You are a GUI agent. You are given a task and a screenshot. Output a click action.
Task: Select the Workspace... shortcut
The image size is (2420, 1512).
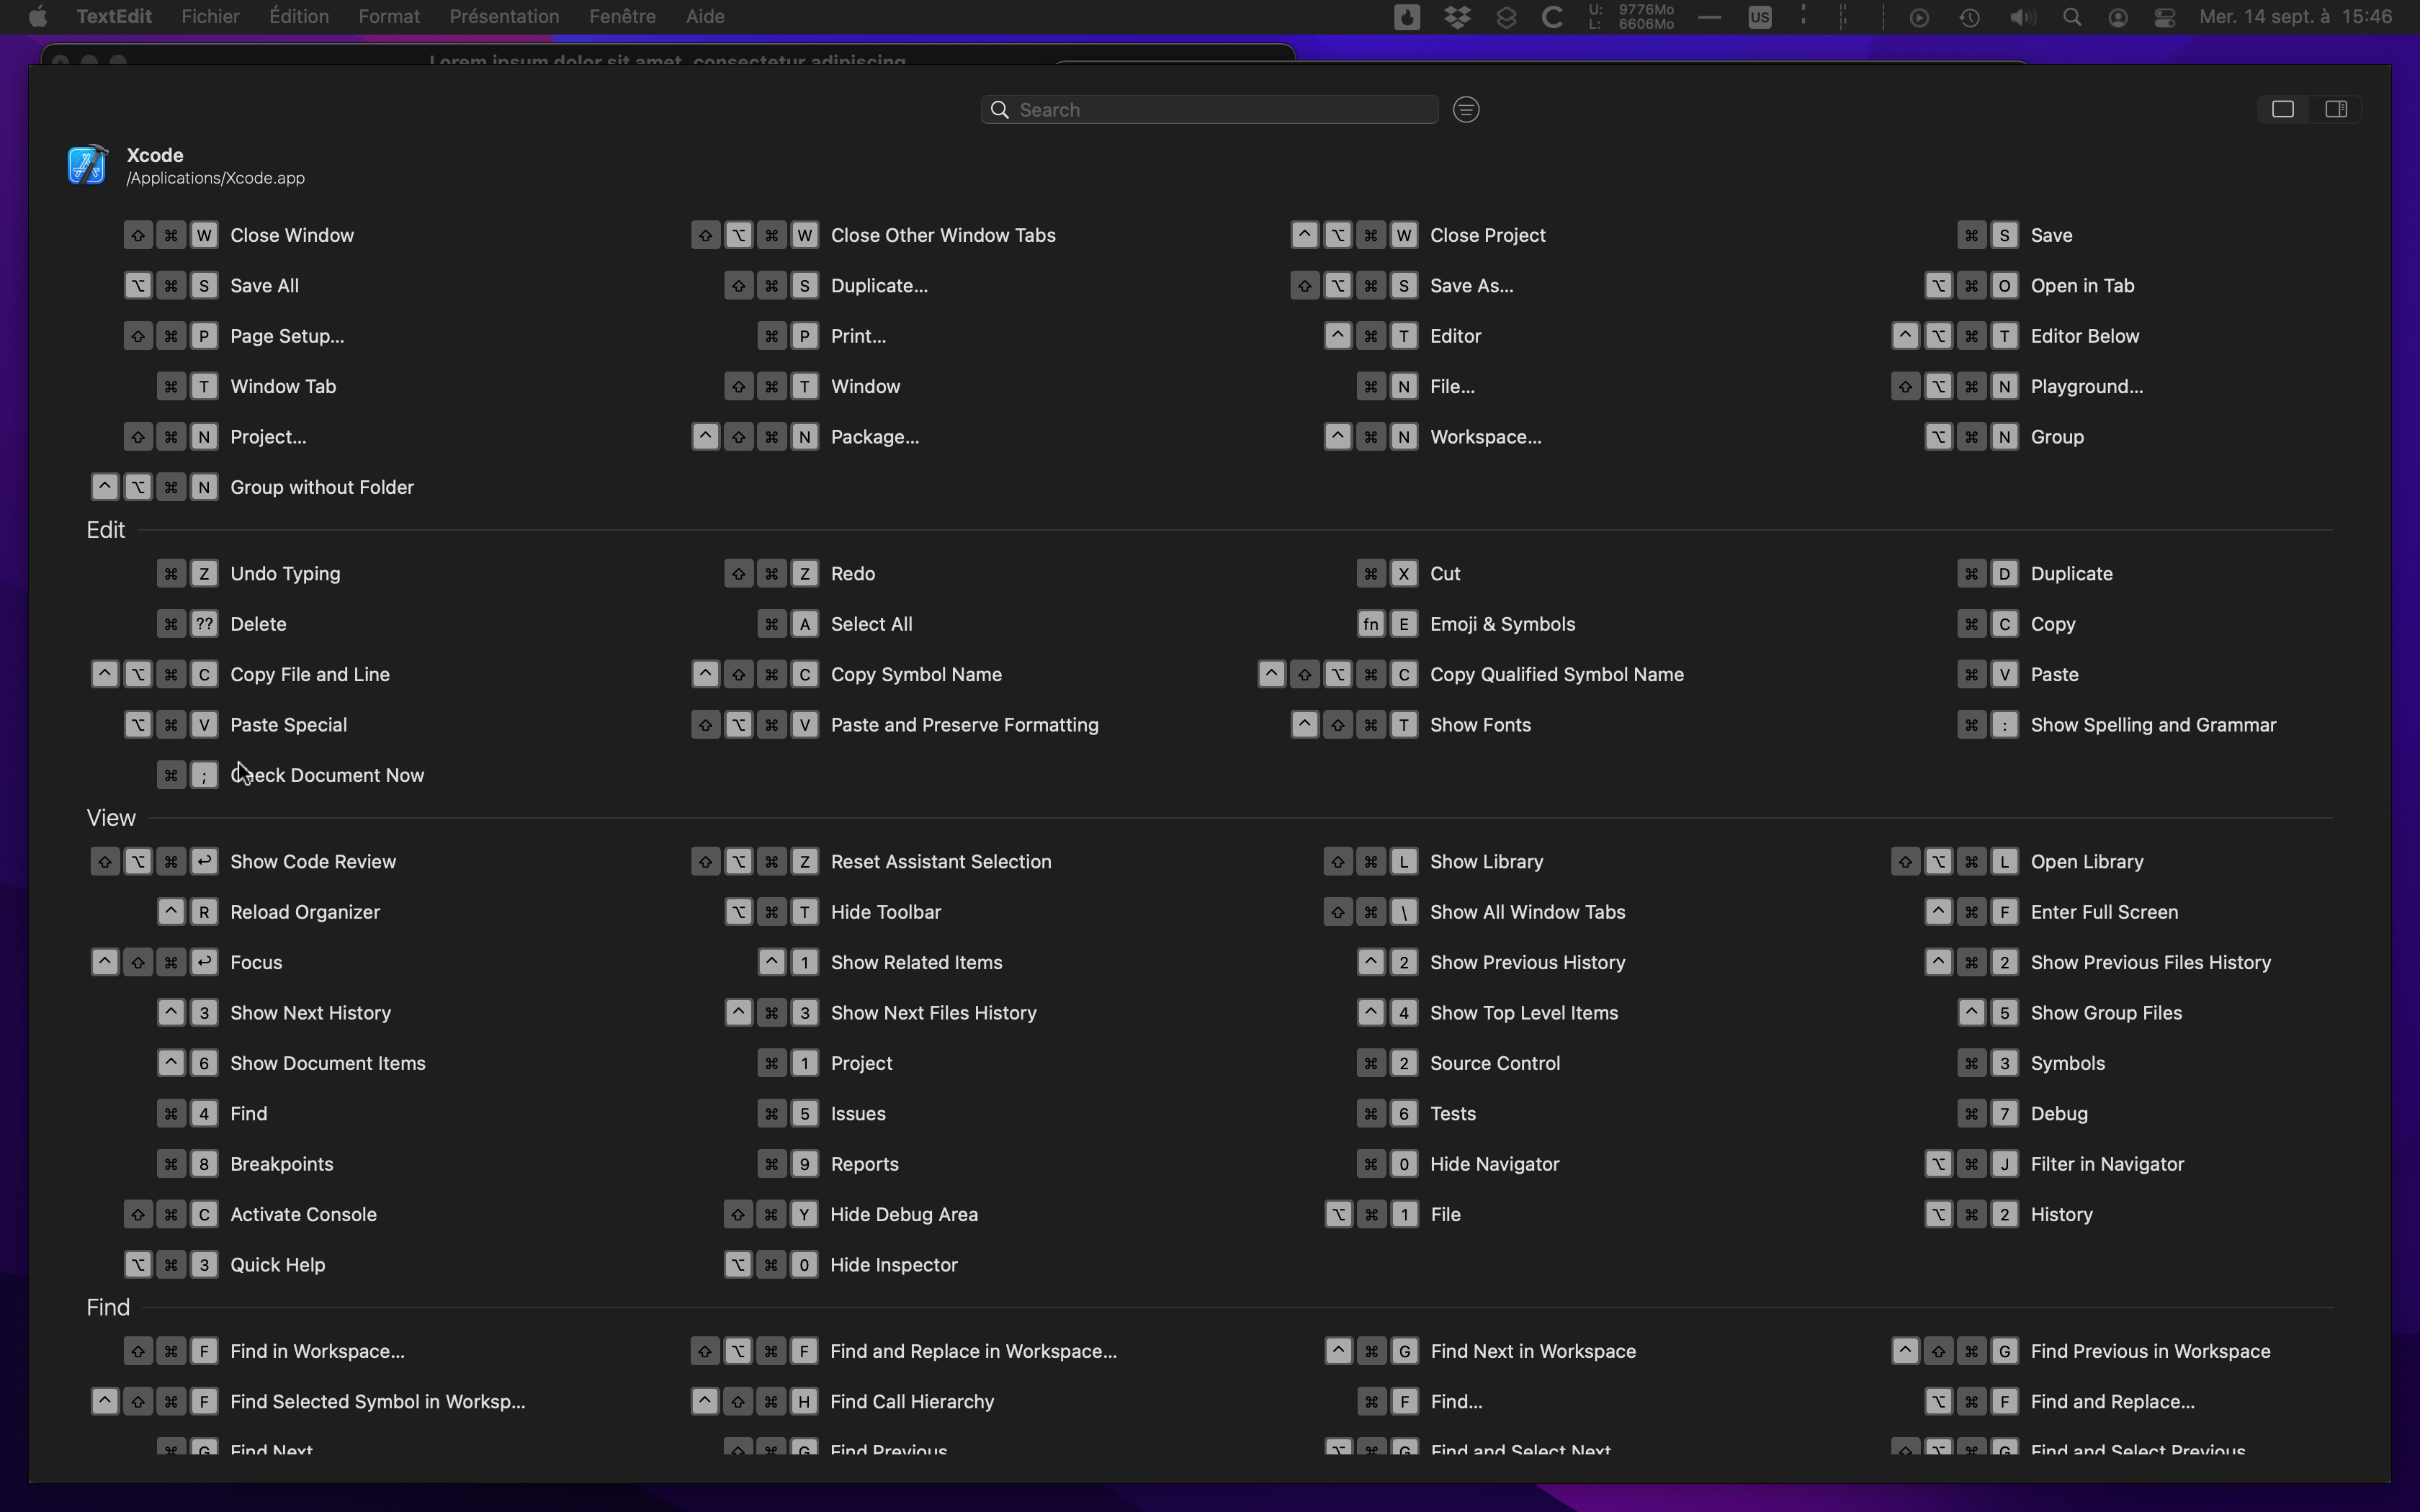pos(1433,437)
